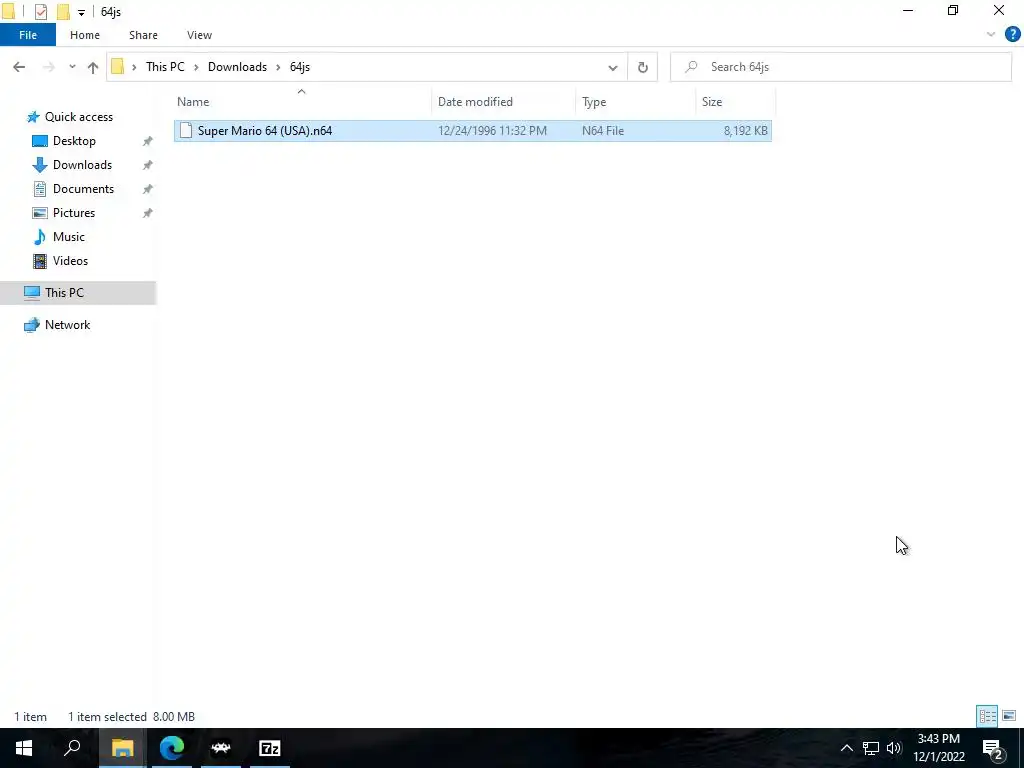Viewport: 1024px width, 768px height.
Task: Open Documents in navigation pane
Action: point(83,189)
